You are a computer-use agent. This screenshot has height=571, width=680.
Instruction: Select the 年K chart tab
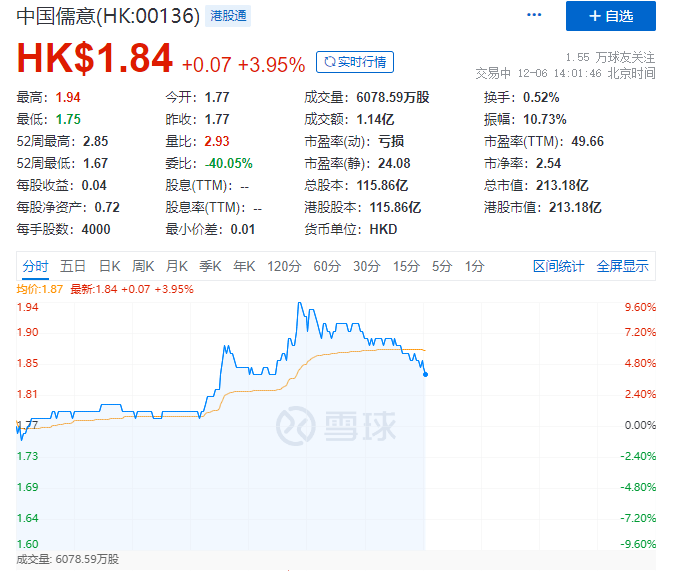click(244, 266)
